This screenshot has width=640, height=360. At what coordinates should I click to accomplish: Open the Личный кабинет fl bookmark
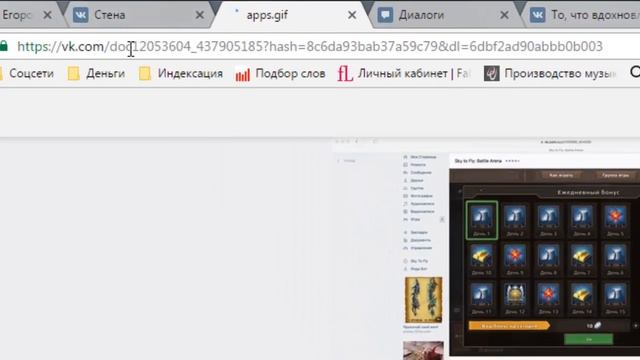(x=404, y=74)
